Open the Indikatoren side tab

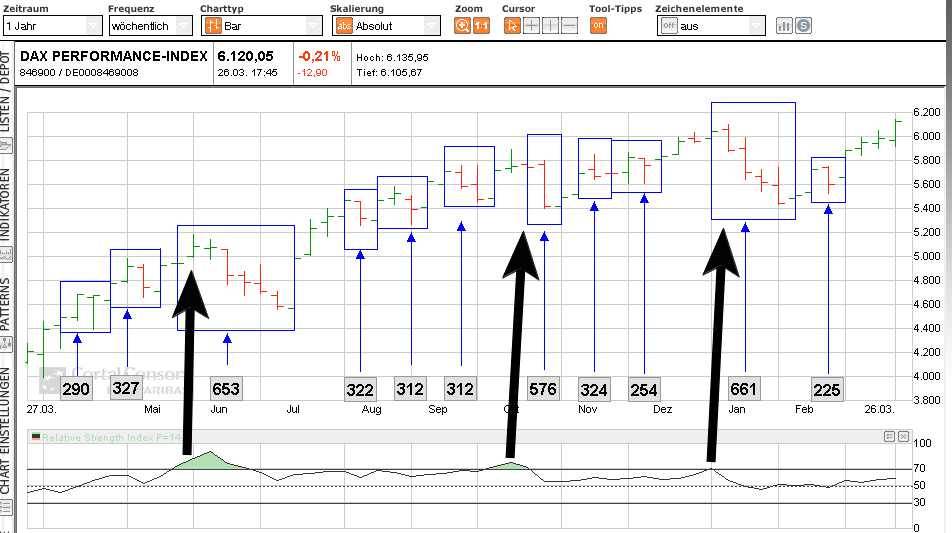5,204
